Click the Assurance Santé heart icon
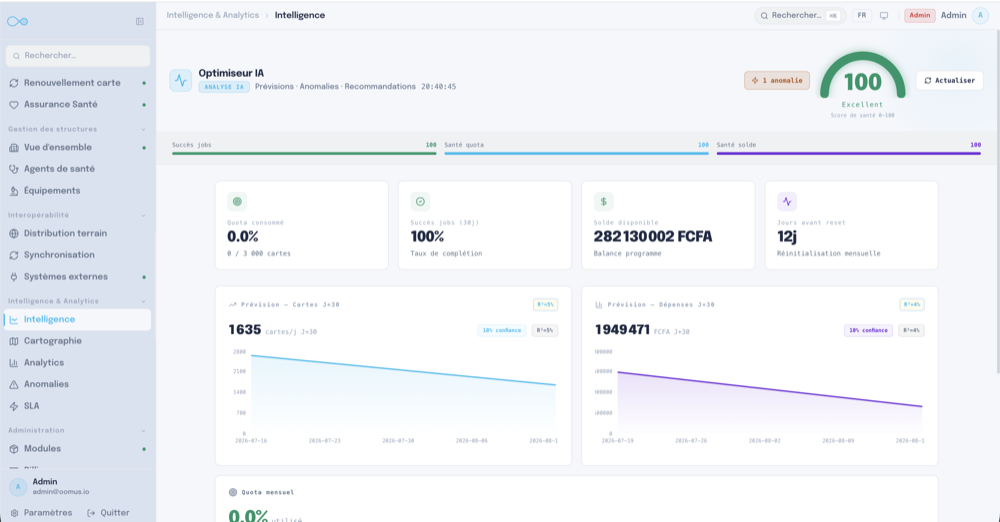 pos(14,105)
